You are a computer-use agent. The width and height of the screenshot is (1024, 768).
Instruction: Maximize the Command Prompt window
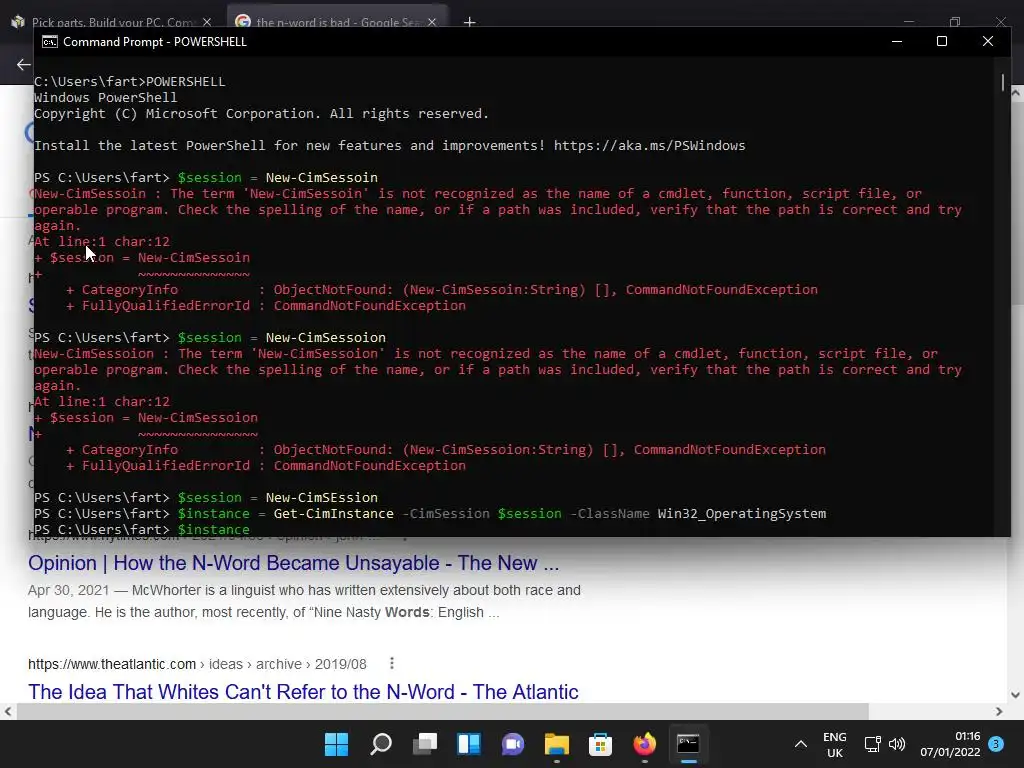tap(942, 41)
